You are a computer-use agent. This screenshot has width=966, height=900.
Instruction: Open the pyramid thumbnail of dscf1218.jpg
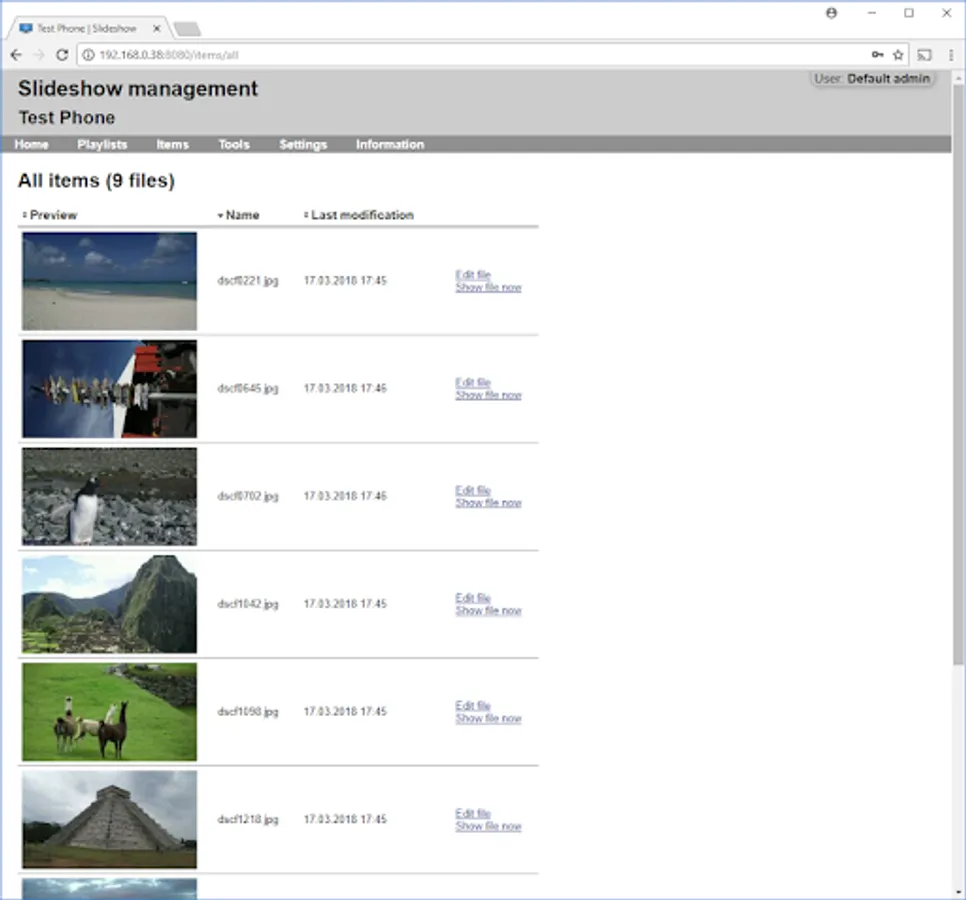coord(110,820)
